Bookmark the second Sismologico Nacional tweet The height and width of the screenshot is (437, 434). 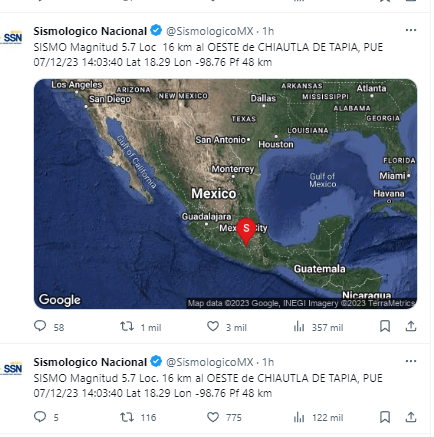(385, 417)
